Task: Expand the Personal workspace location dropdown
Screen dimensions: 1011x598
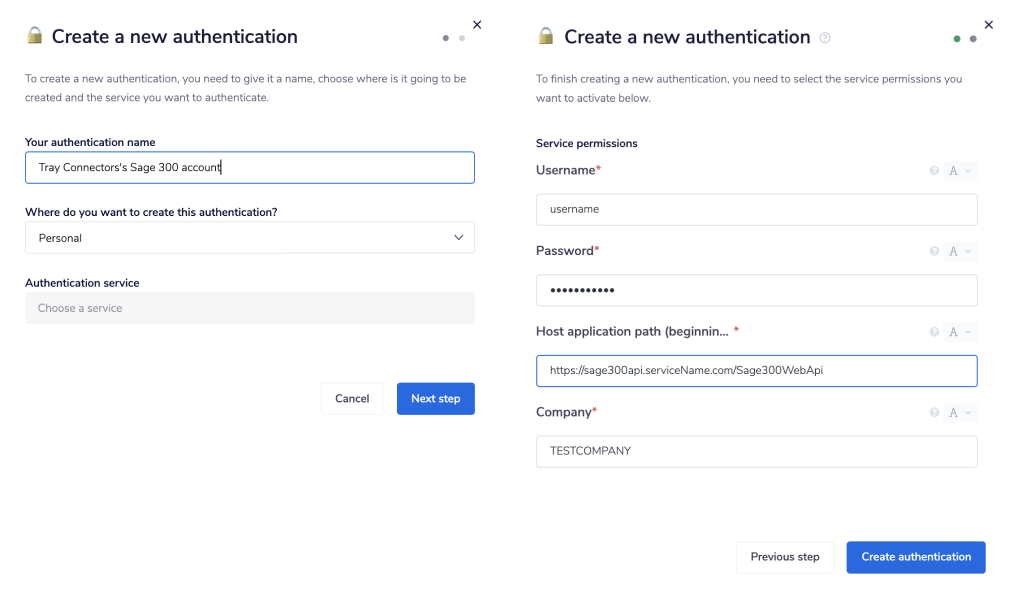Action: (250, 238)
